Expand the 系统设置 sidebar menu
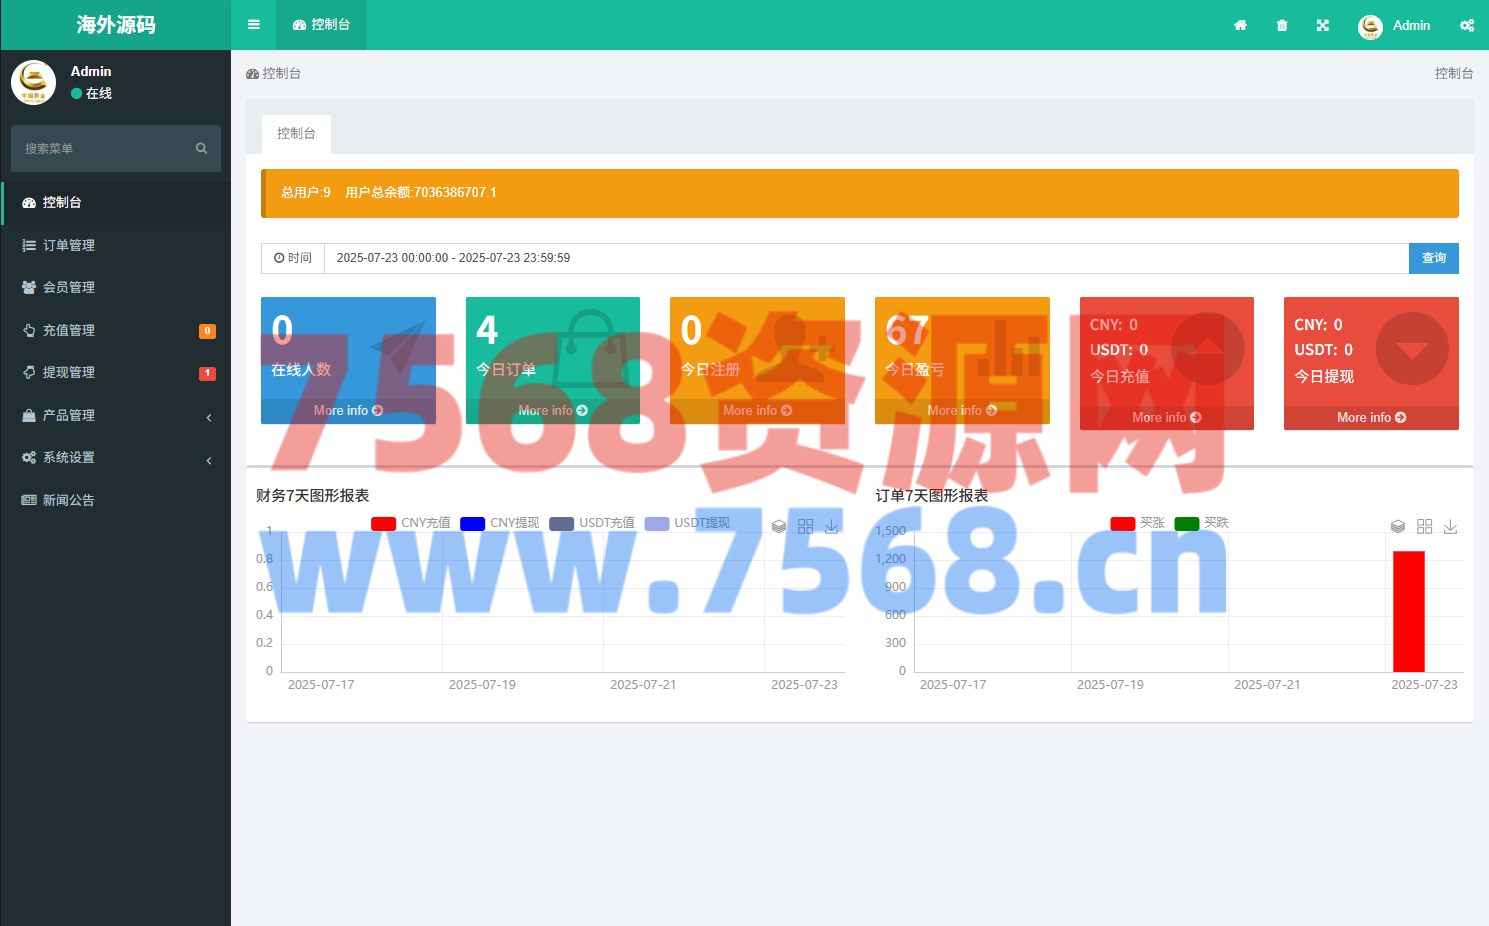 tap(116, 457)
